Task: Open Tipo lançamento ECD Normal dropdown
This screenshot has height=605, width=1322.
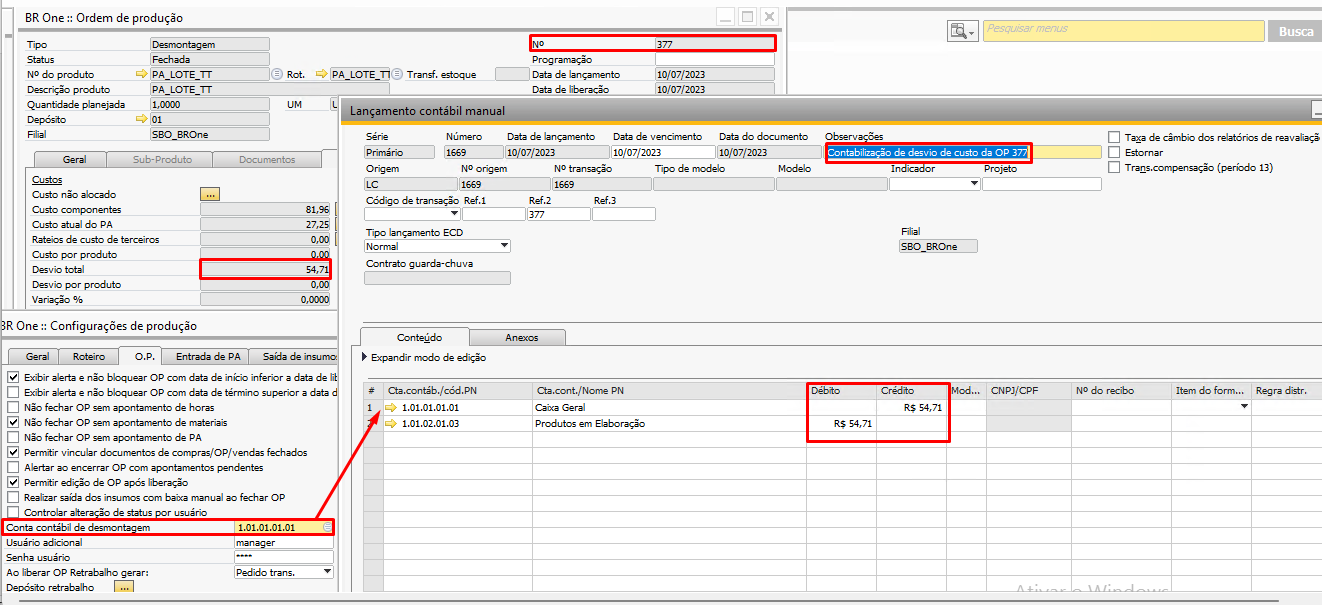Action: point(504,246)
